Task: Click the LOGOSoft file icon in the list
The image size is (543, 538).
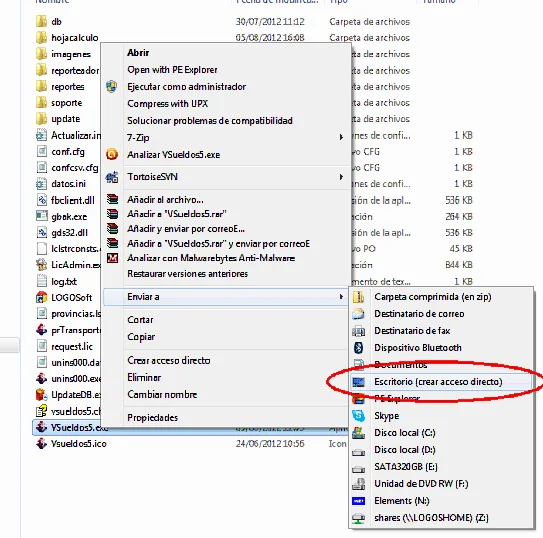Action: click(x=41, y=297)
